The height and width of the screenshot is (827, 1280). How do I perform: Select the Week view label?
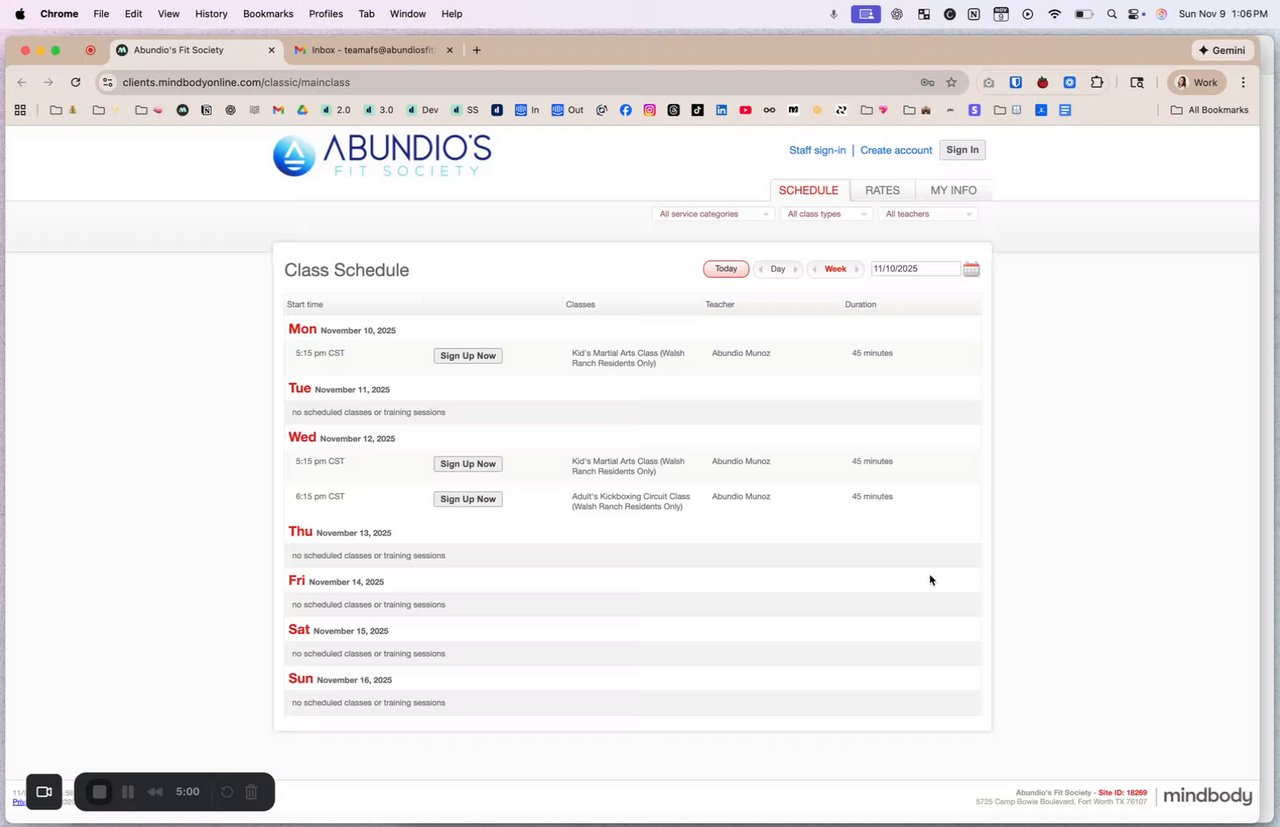(835, 269)
